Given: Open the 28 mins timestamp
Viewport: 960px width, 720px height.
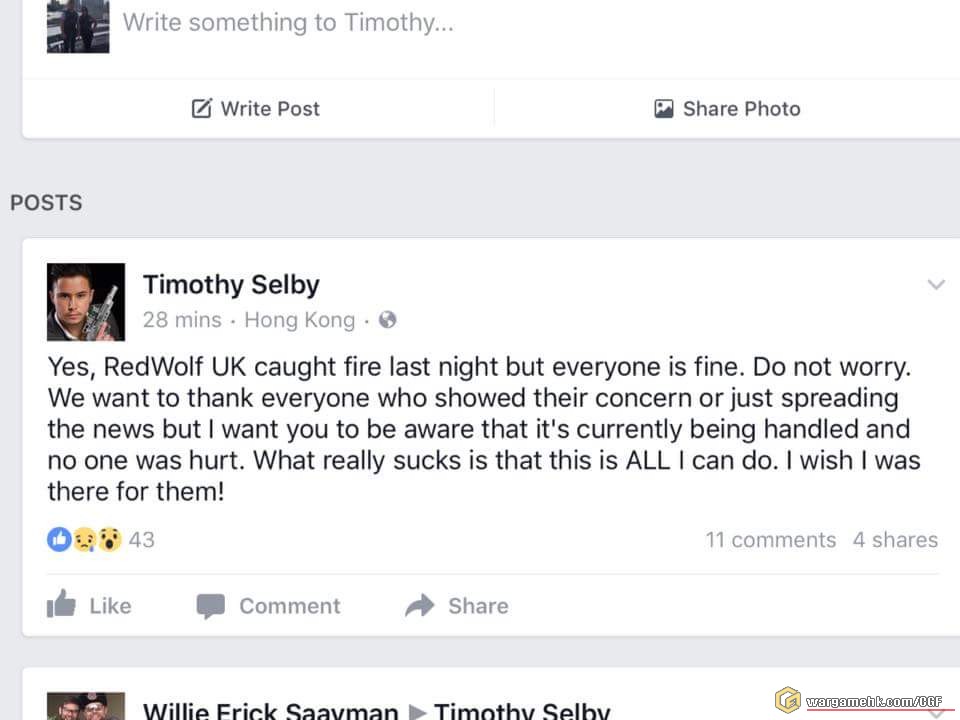Looking at the screenshot, I should pos(182,320).
